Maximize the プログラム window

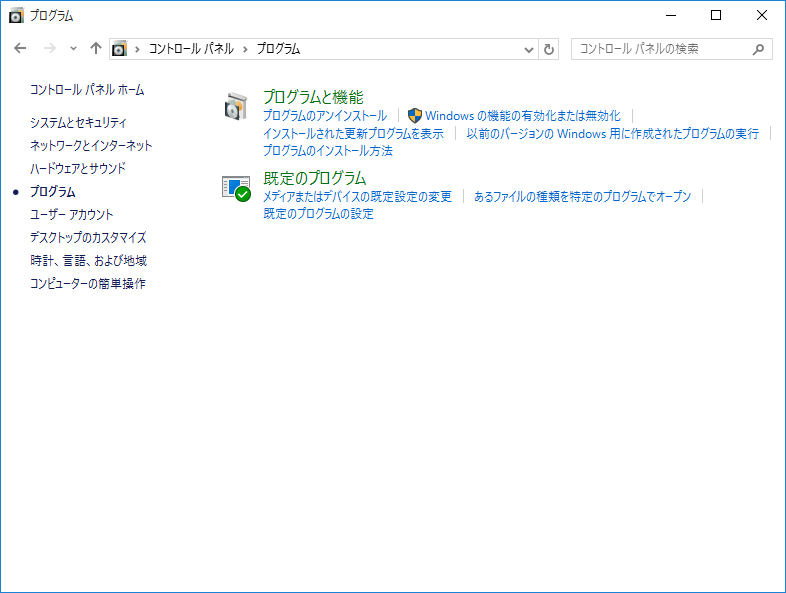pos(716,16)
